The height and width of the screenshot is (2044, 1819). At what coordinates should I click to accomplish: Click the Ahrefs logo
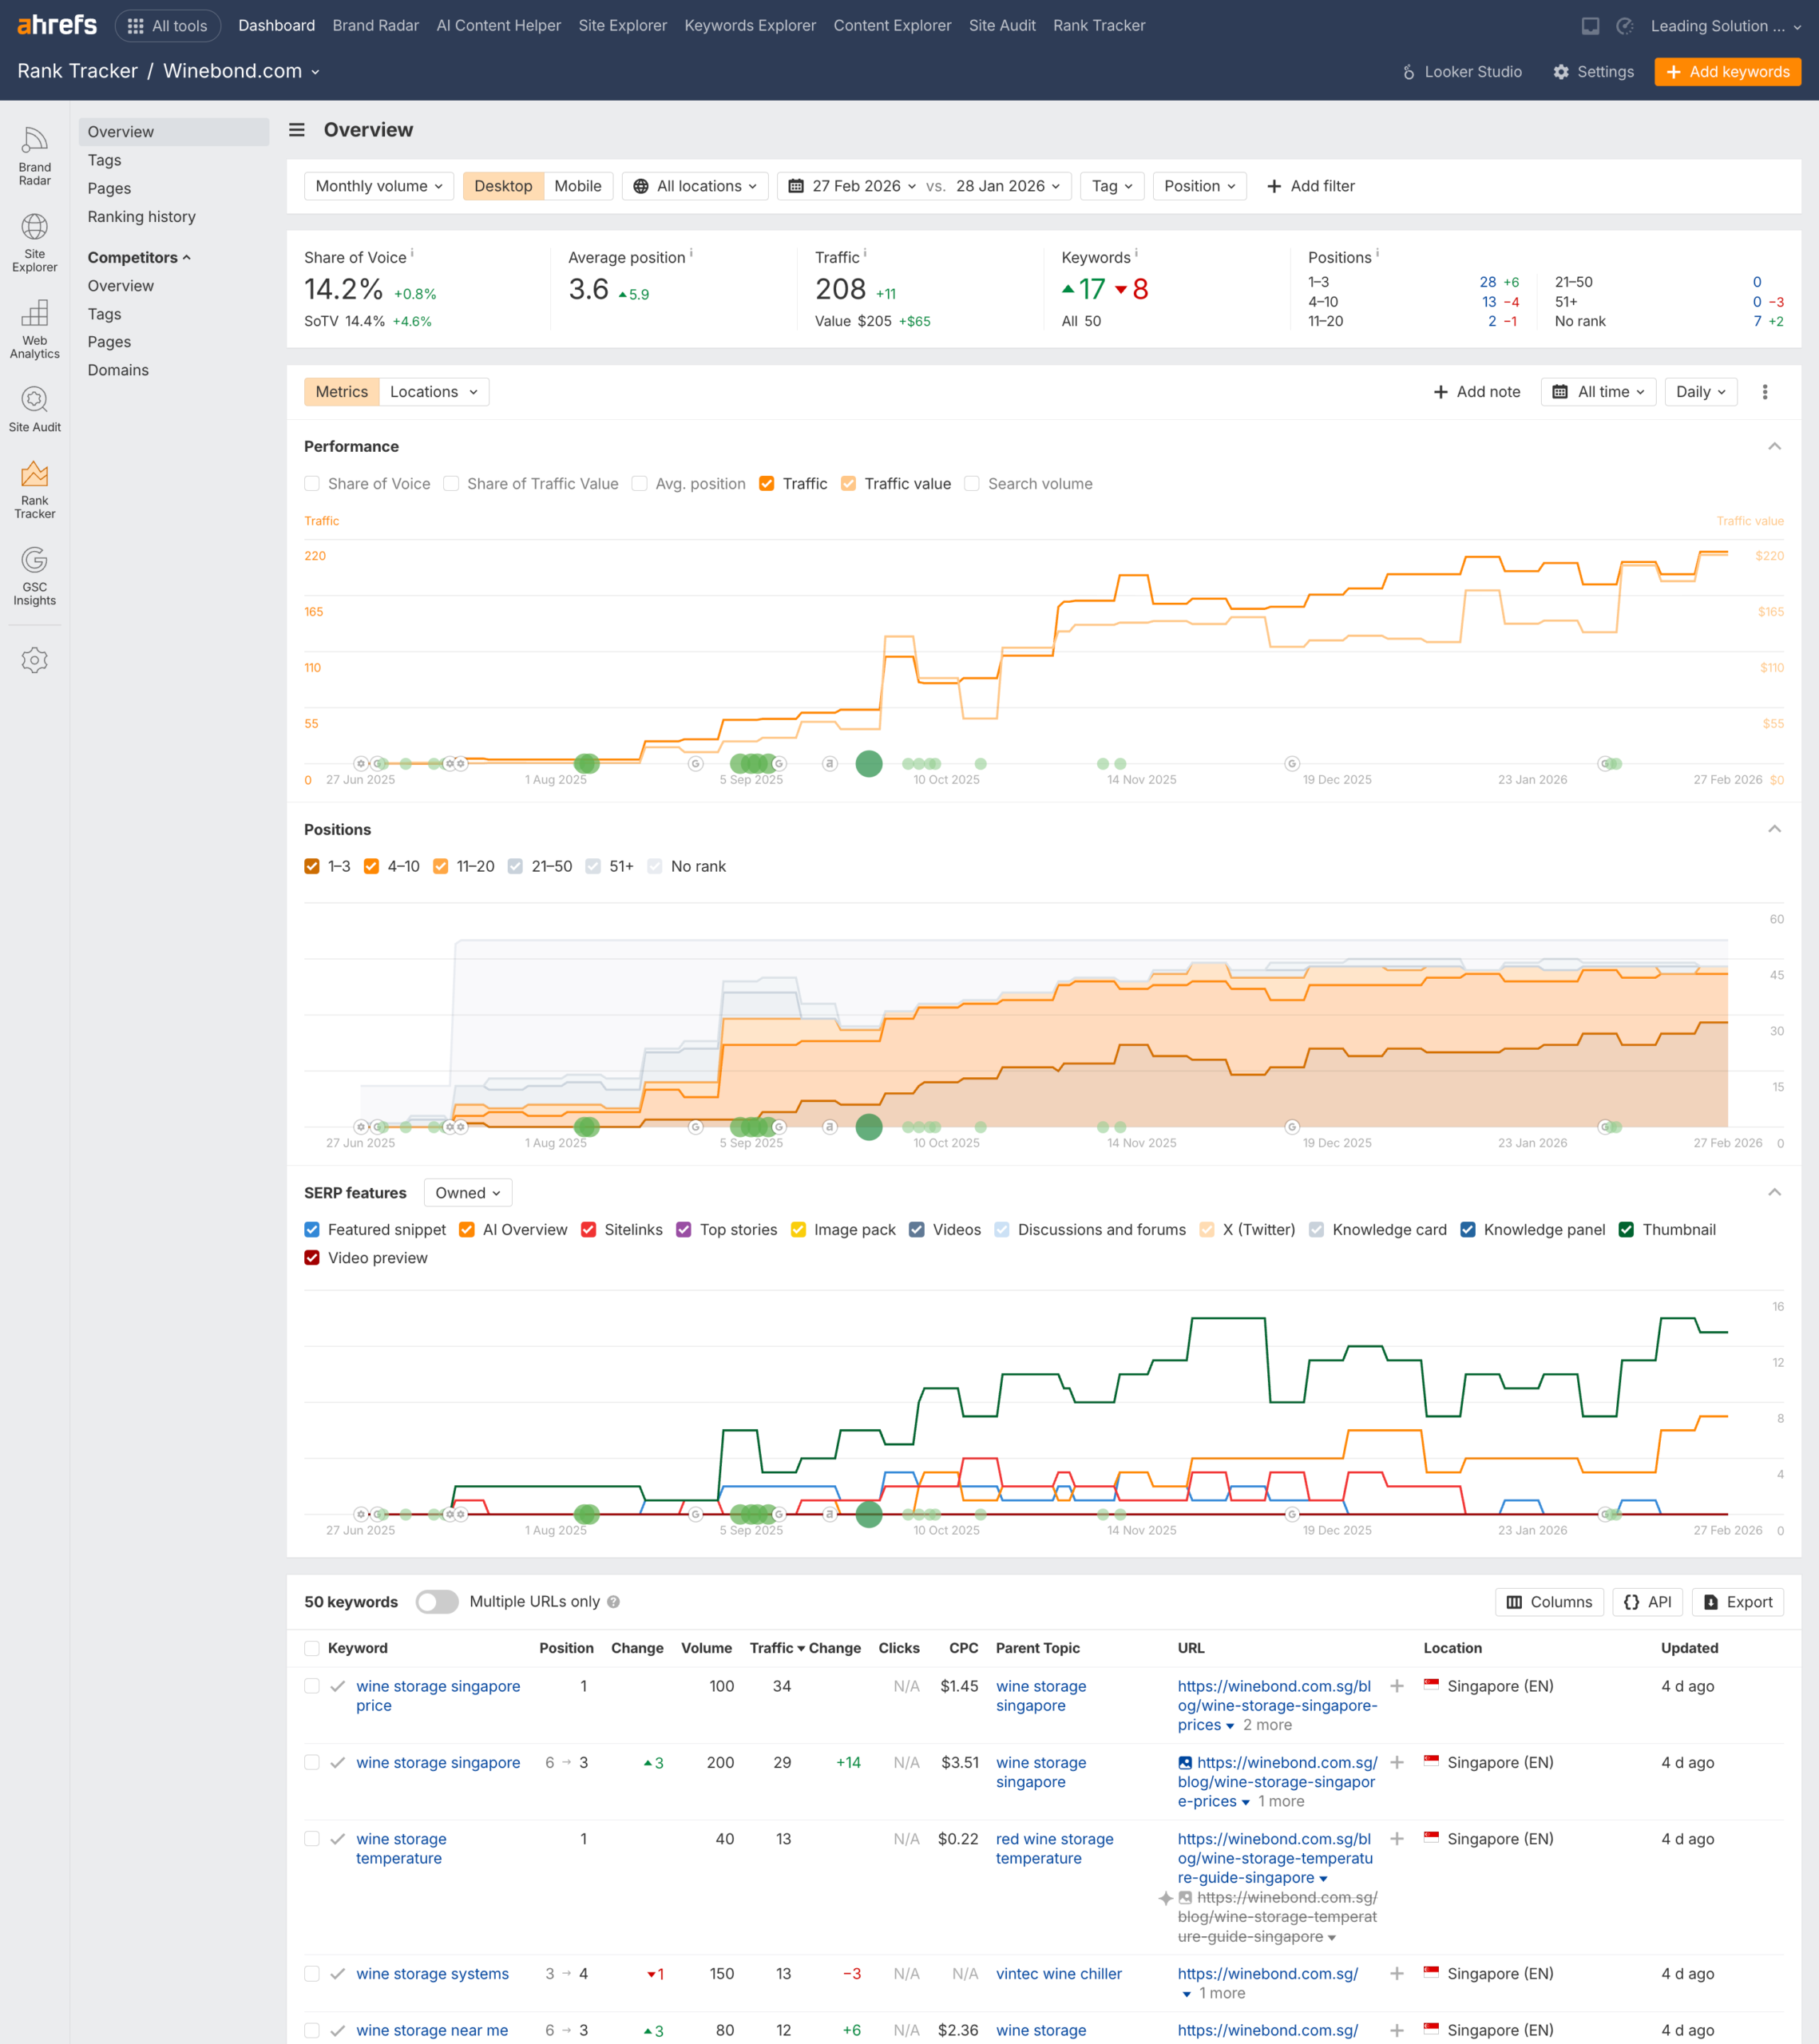click(57, 25)
